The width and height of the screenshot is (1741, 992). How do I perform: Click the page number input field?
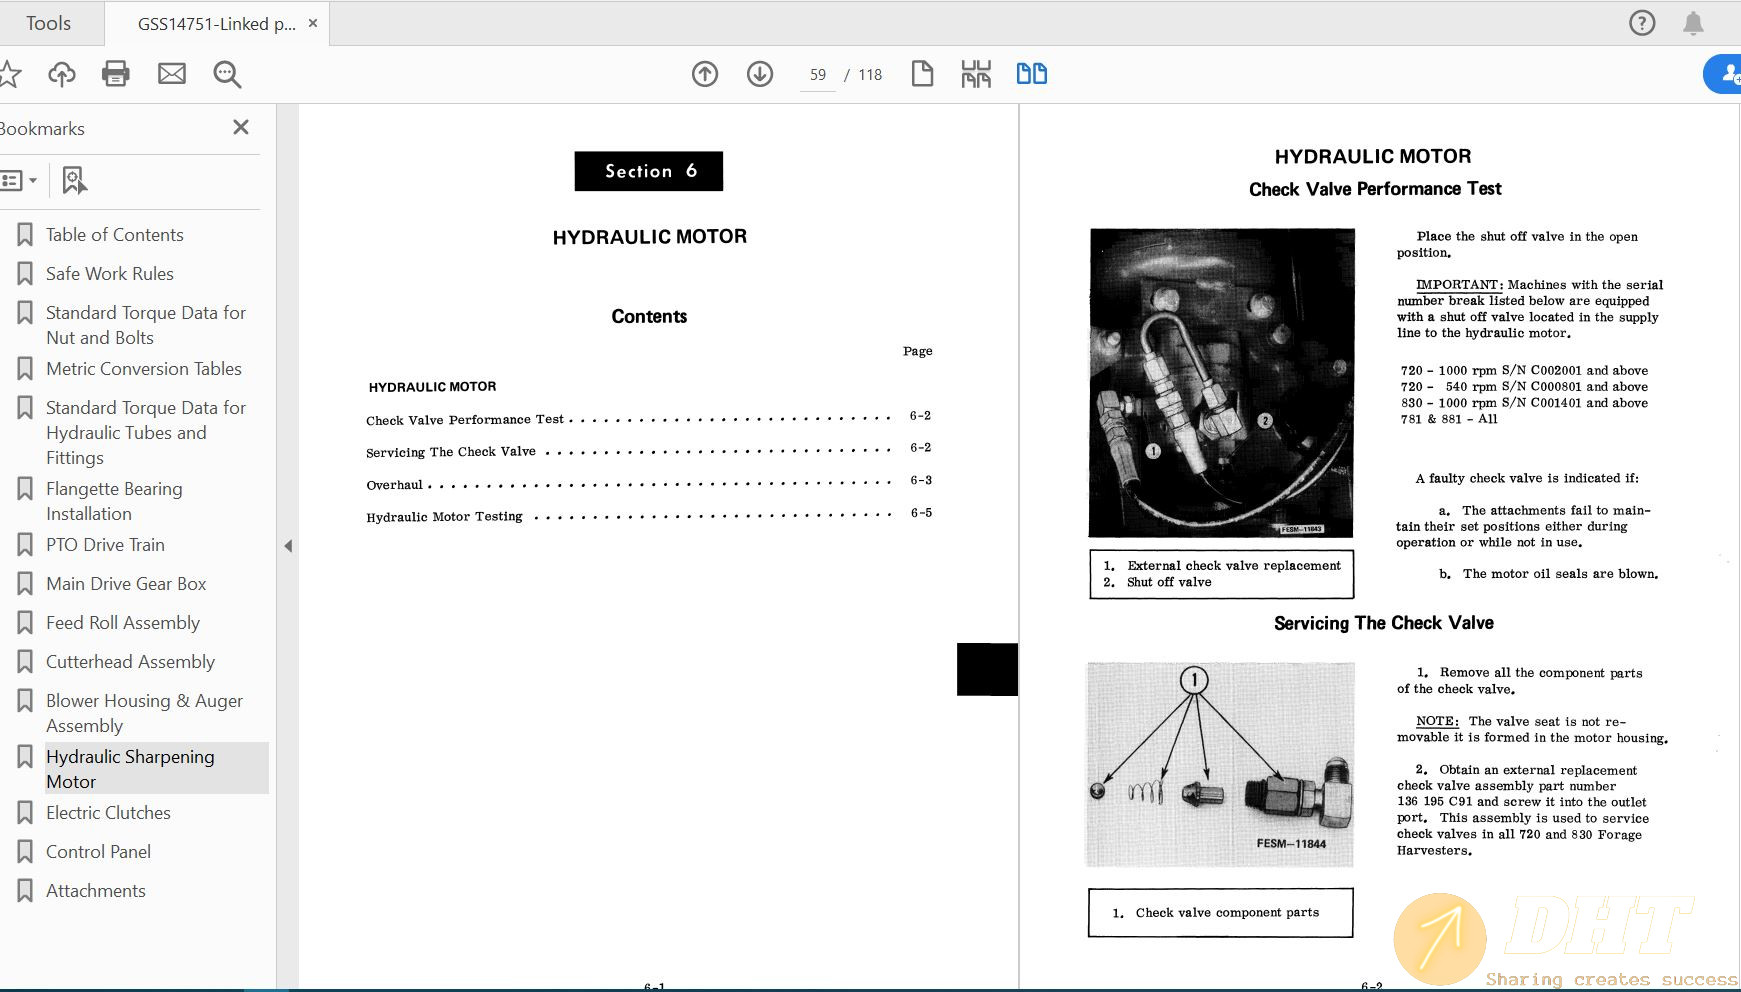click(818, 75)
